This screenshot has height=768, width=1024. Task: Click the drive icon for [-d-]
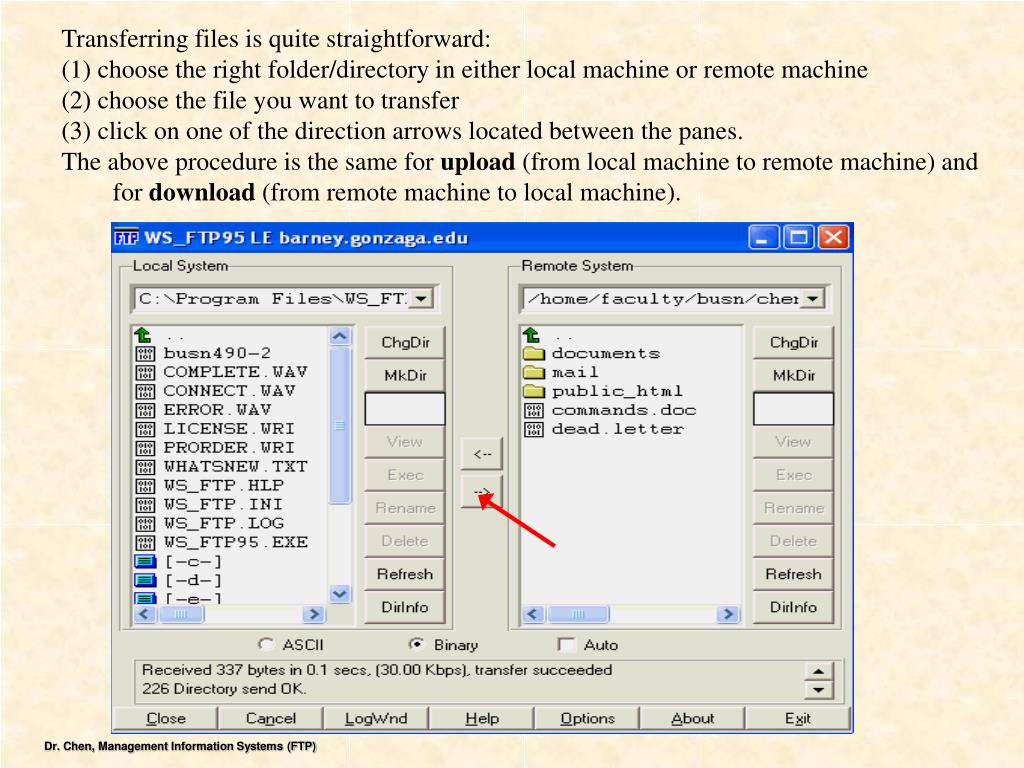[x=145, y=581]
